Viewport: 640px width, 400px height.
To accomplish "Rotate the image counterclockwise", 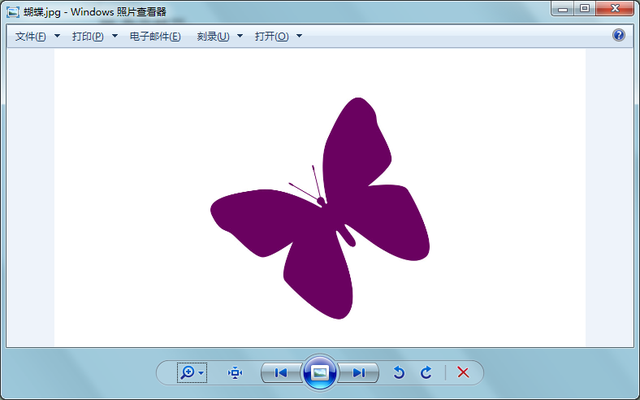I will point(399,373).
